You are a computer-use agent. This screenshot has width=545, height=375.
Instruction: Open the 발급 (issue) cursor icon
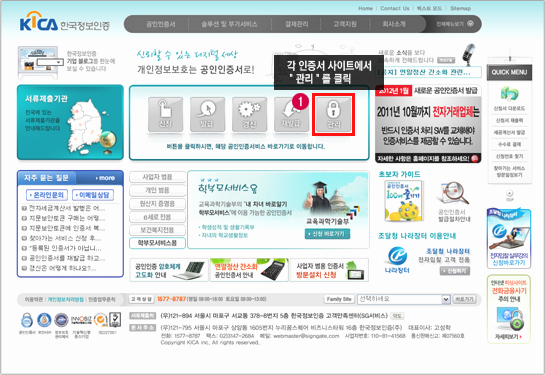[x=208, y=114]
